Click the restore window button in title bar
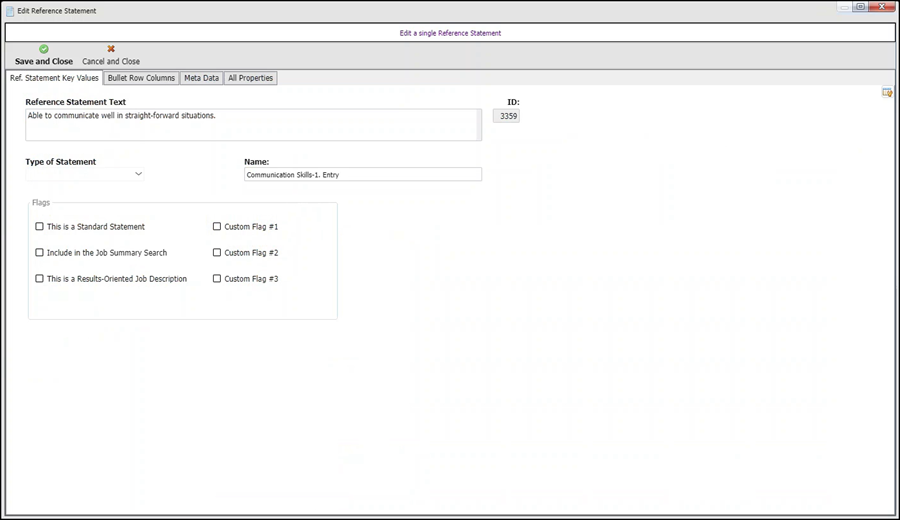 point(860,7)
